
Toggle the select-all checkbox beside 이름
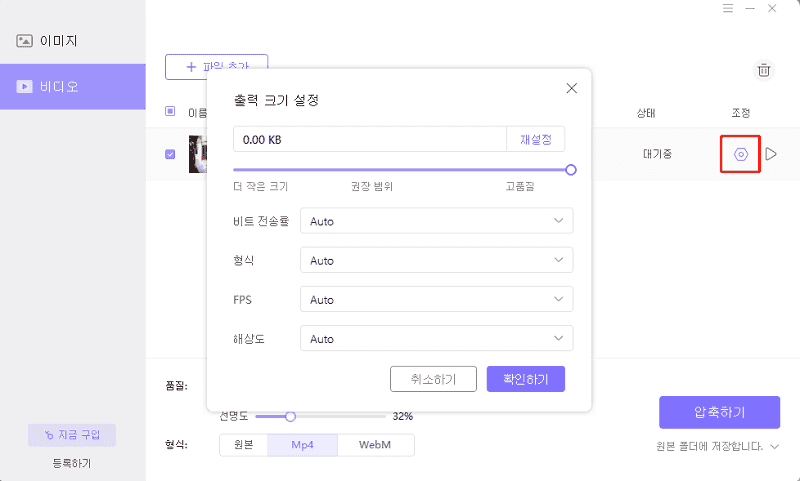pyautogui.click(x=170, y=111)
